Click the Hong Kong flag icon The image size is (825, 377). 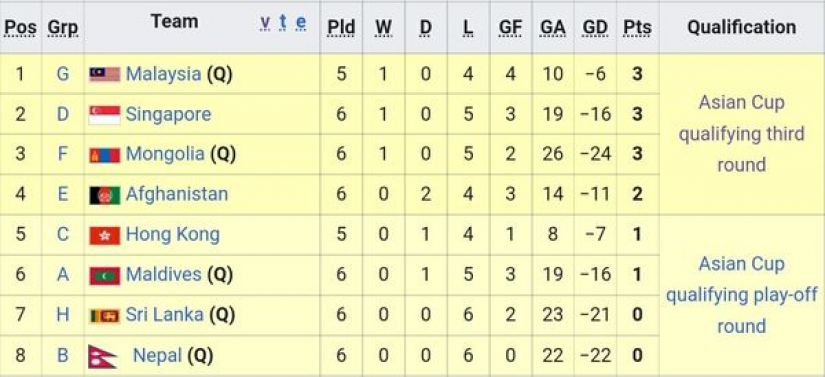(x=104, y=235)
